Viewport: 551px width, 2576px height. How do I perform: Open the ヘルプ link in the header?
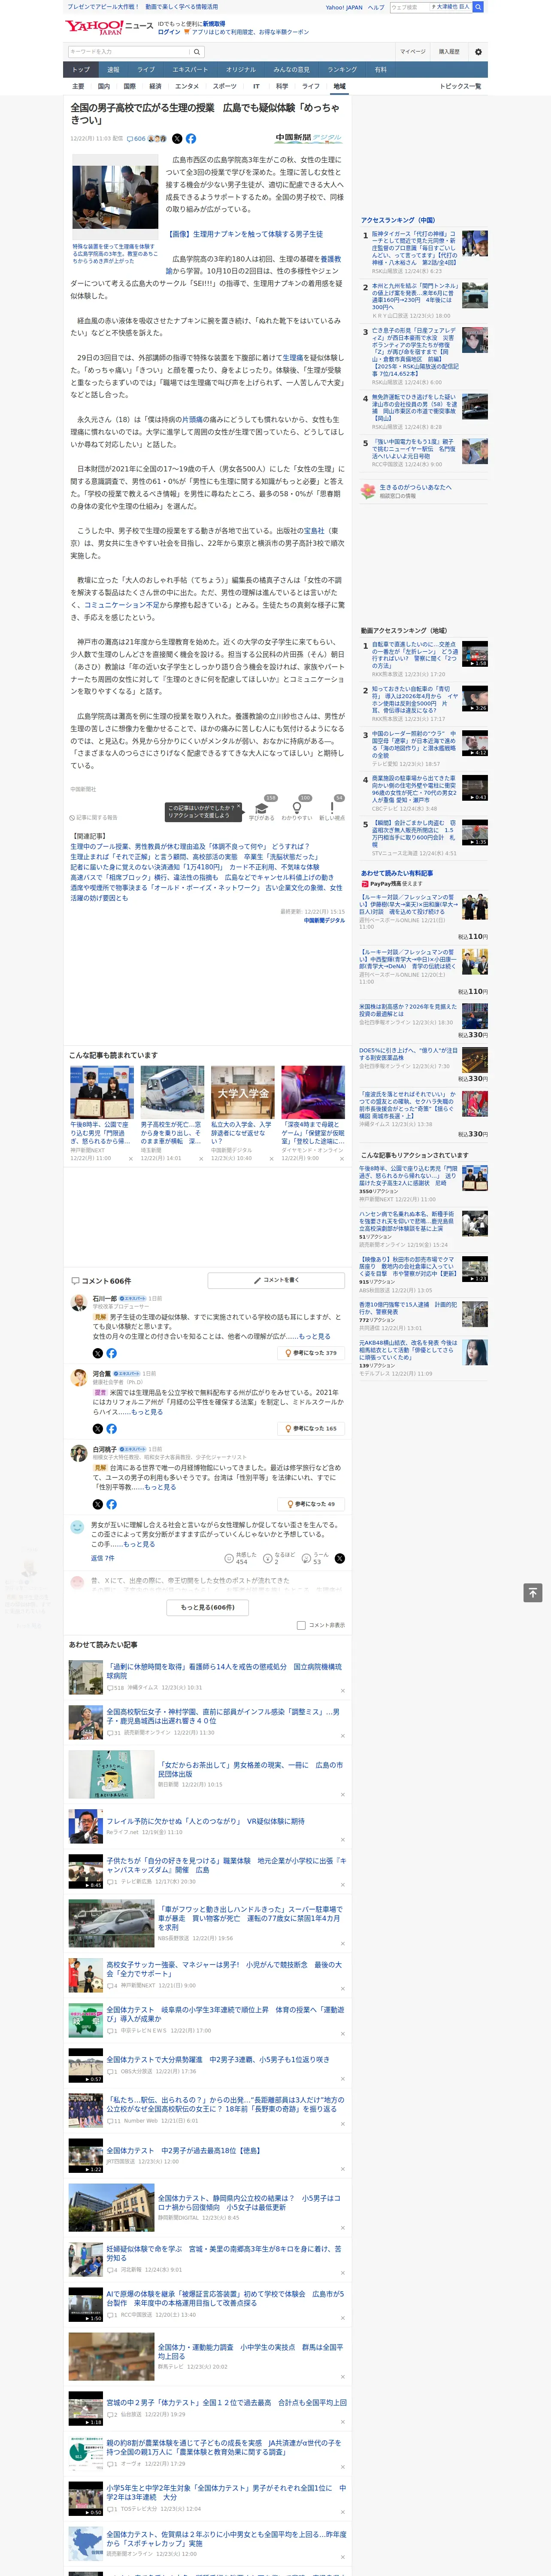(376, 7)
